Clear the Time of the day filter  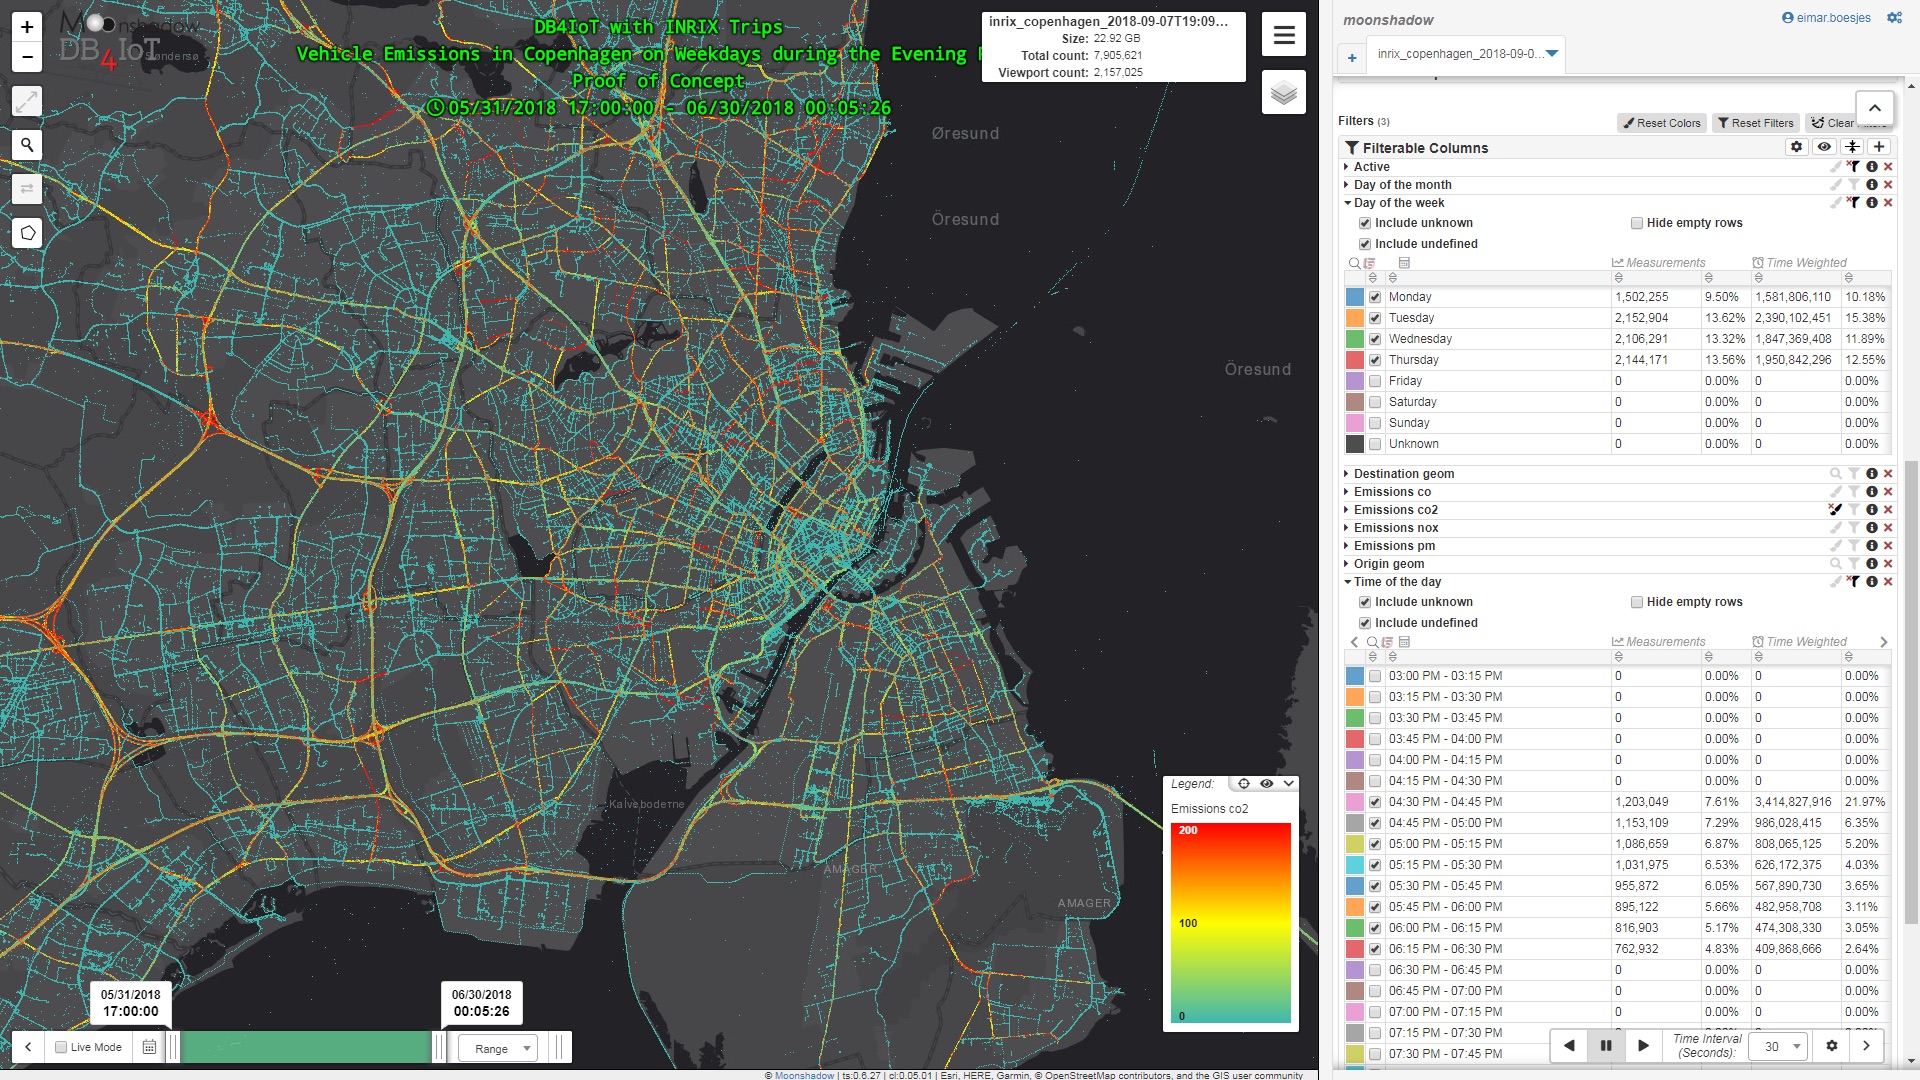pos(1853,582)
